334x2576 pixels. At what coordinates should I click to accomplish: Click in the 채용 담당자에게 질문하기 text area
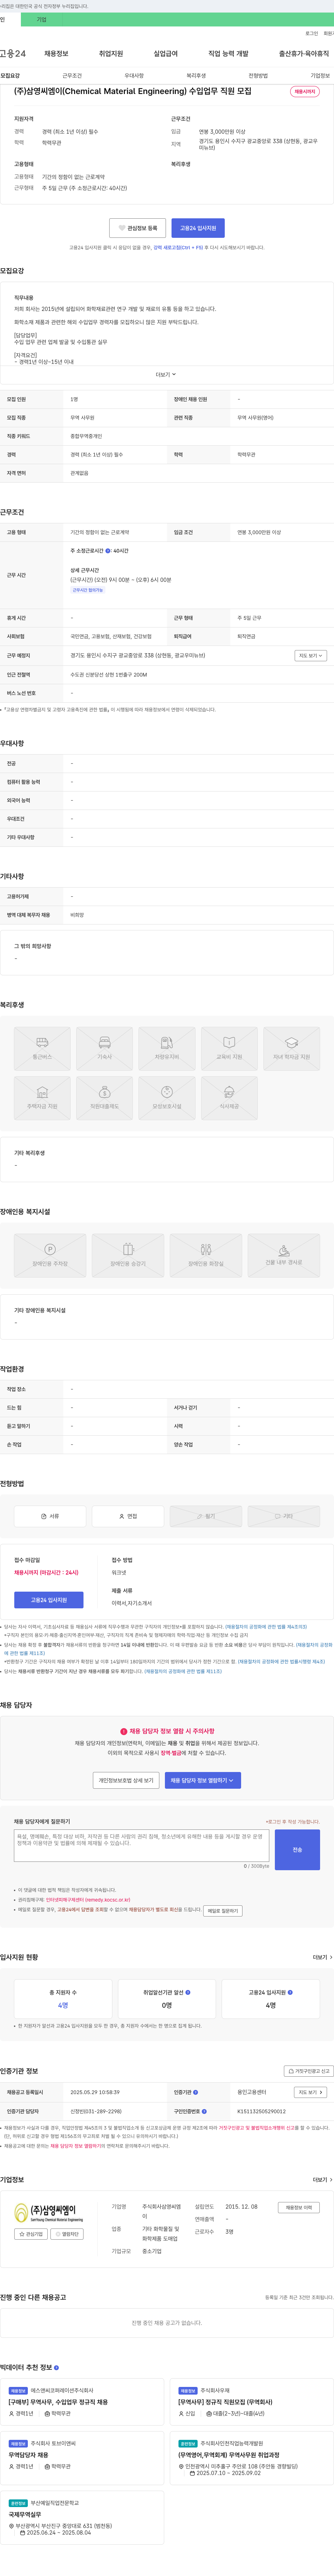point(141,1846)
